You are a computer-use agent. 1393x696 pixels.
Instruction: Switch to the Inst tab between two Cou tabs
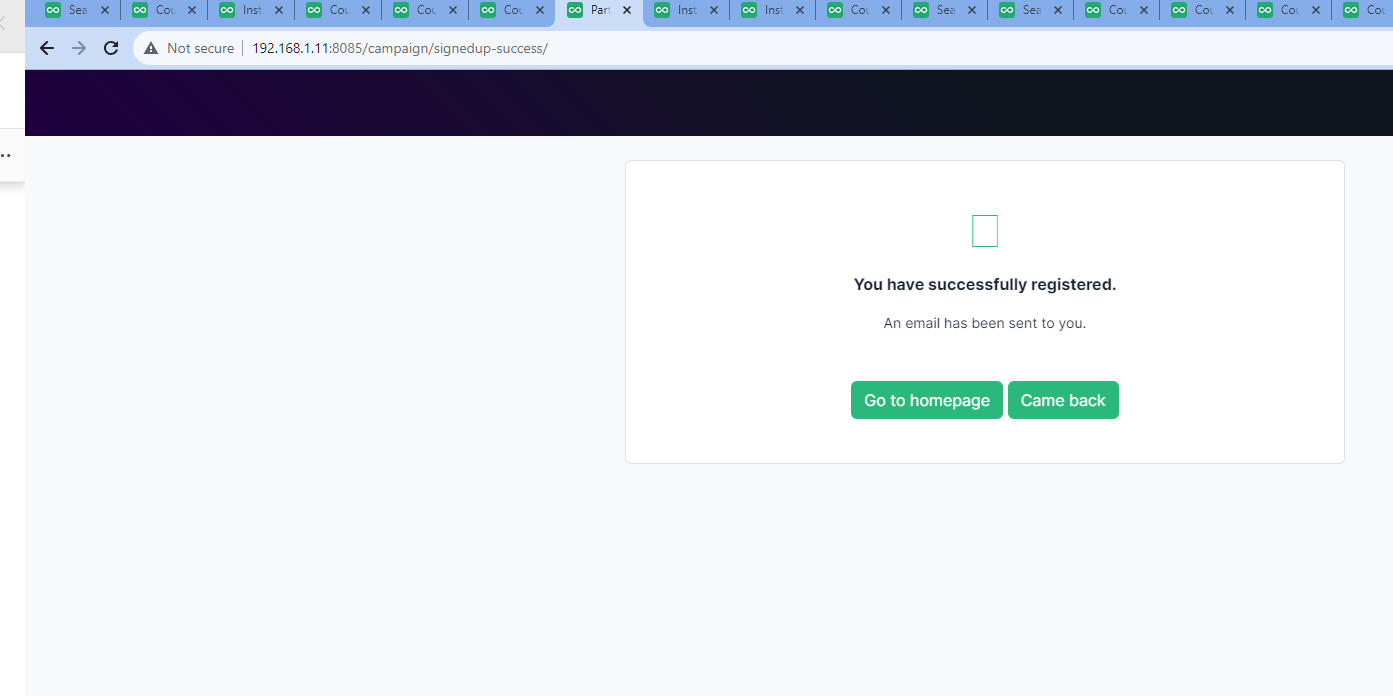click(252, 10)
